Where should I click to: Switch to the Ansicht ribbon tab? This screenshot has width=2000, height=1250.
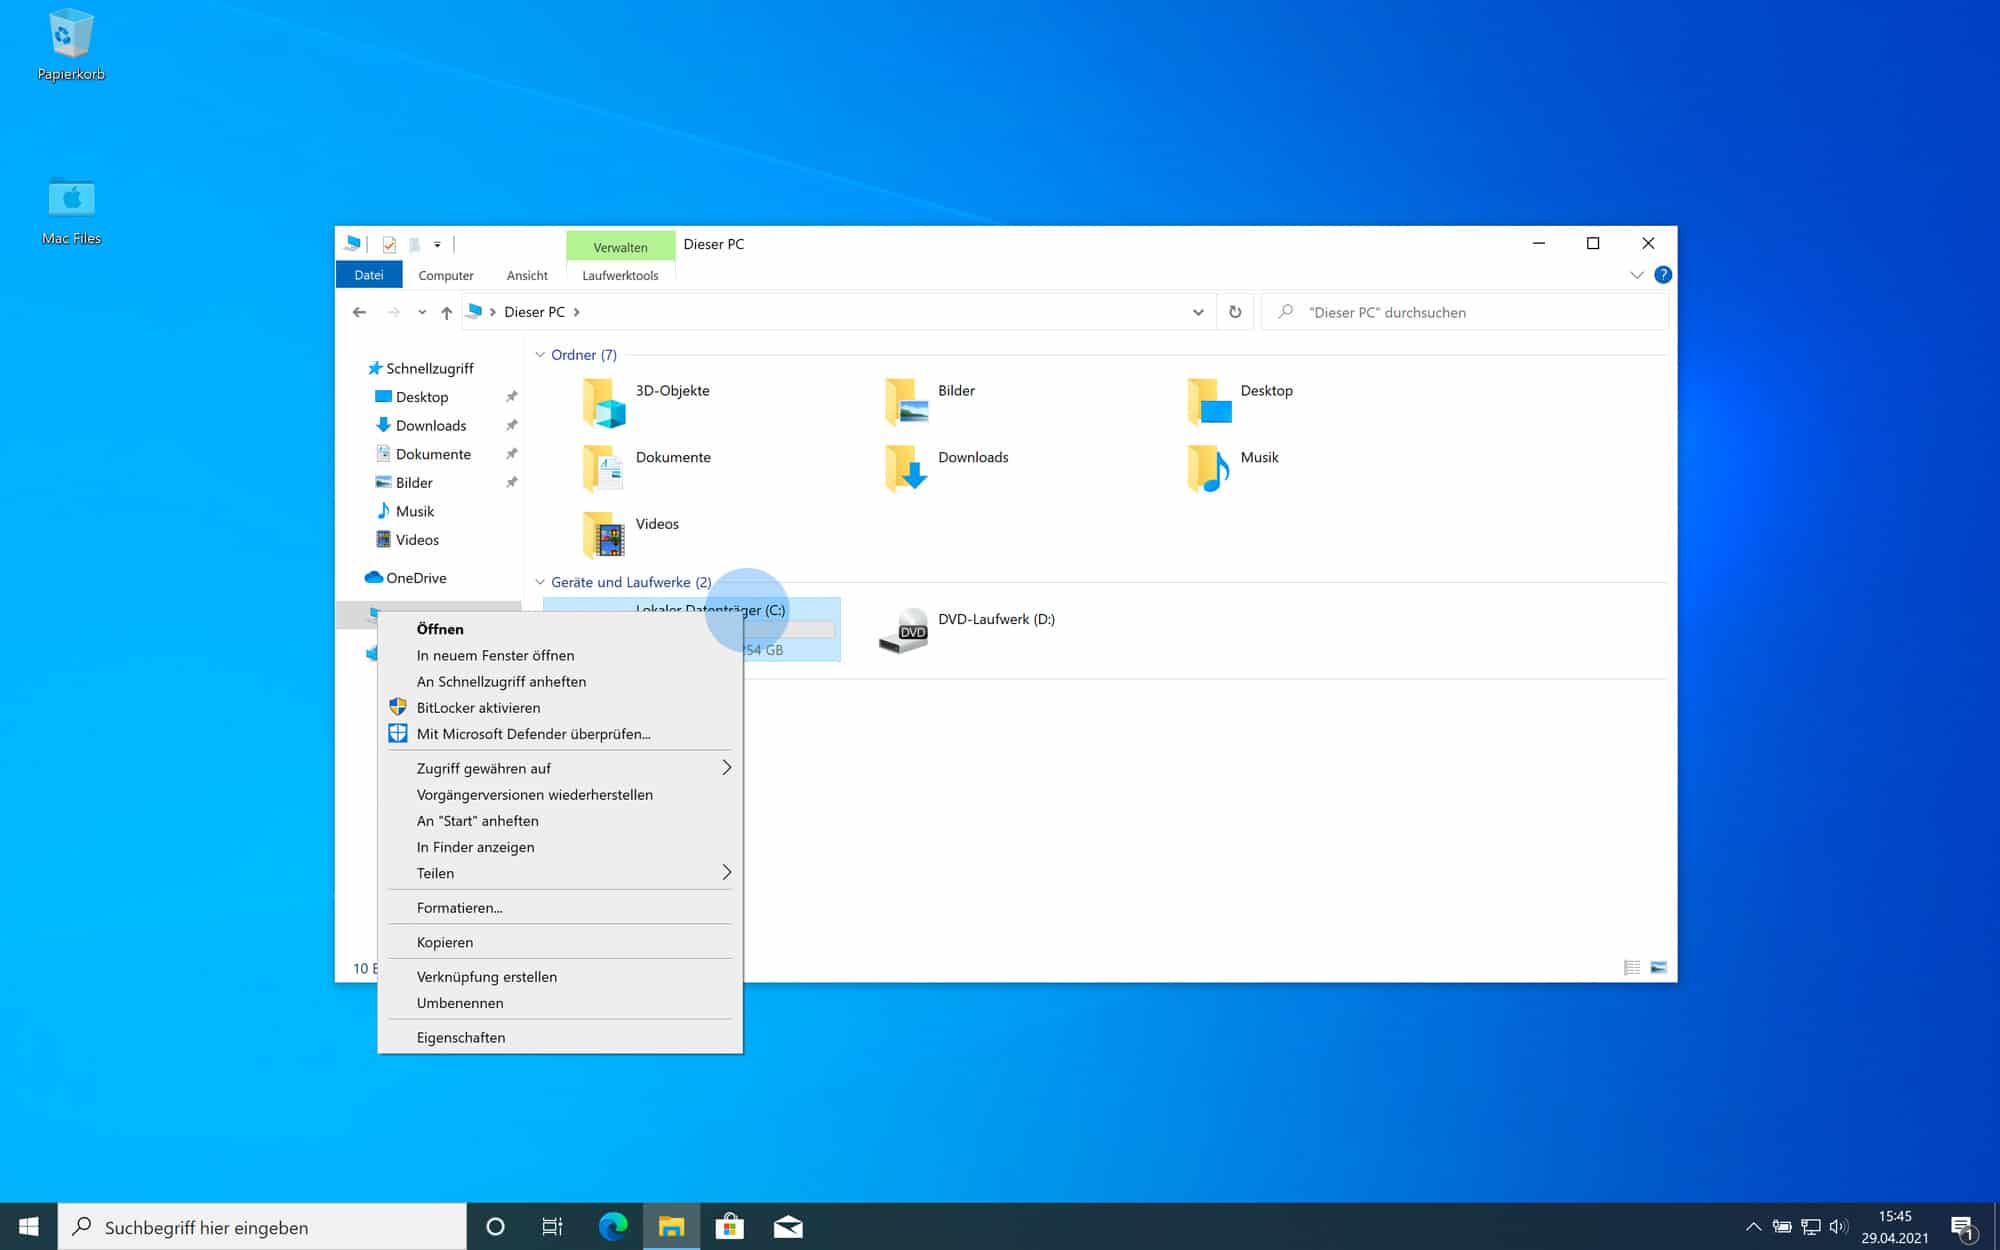[527, 275]
